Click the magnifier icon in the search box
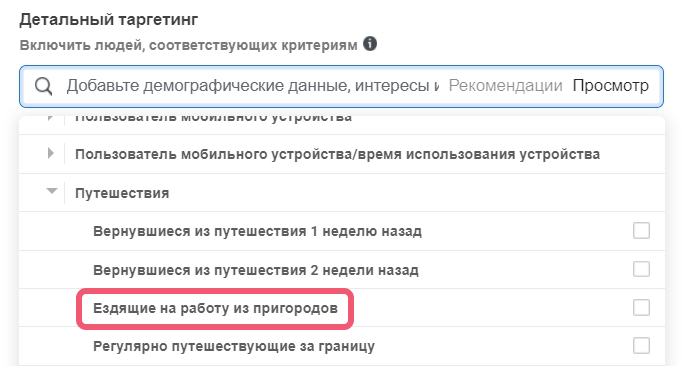 pos(44,86)
